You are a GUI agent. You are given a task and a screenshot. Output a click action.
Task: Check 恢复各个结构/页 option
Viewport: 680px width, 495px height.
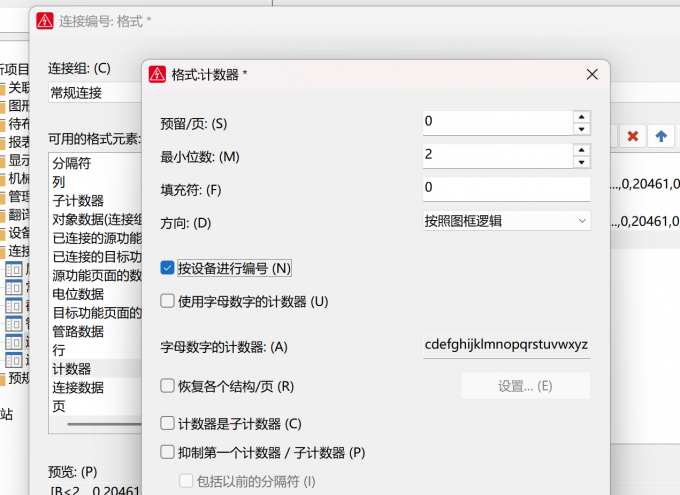(x=167, y=386)
